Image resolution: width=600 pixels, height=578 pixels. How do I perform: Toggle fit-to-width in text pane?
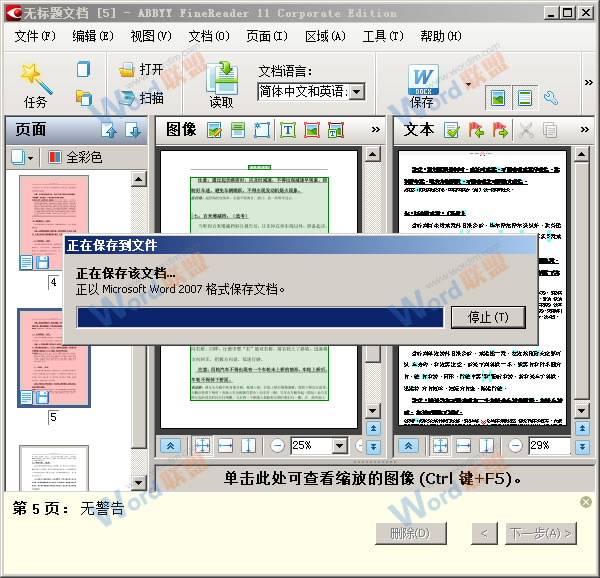tap(463, 446)
